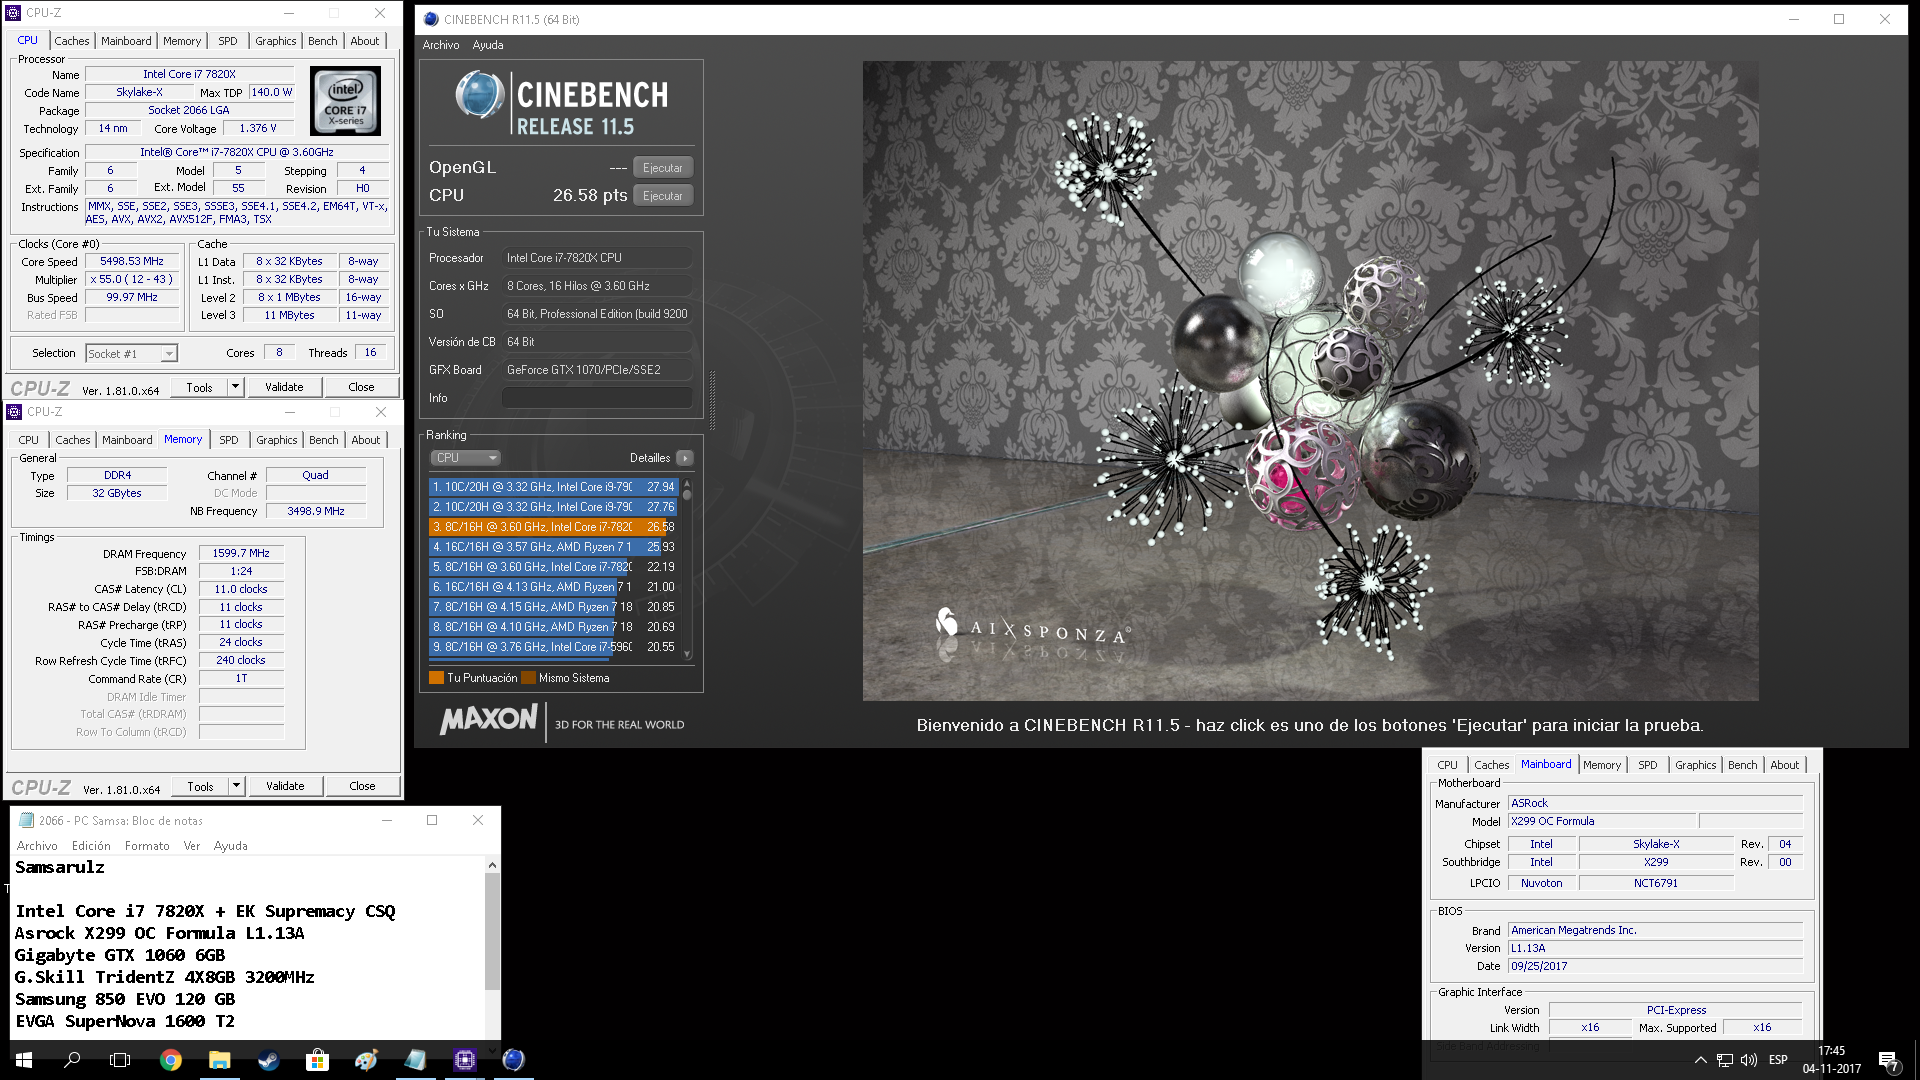
Task: Open Formato menu in Notepad
Action: pos(147,846)
